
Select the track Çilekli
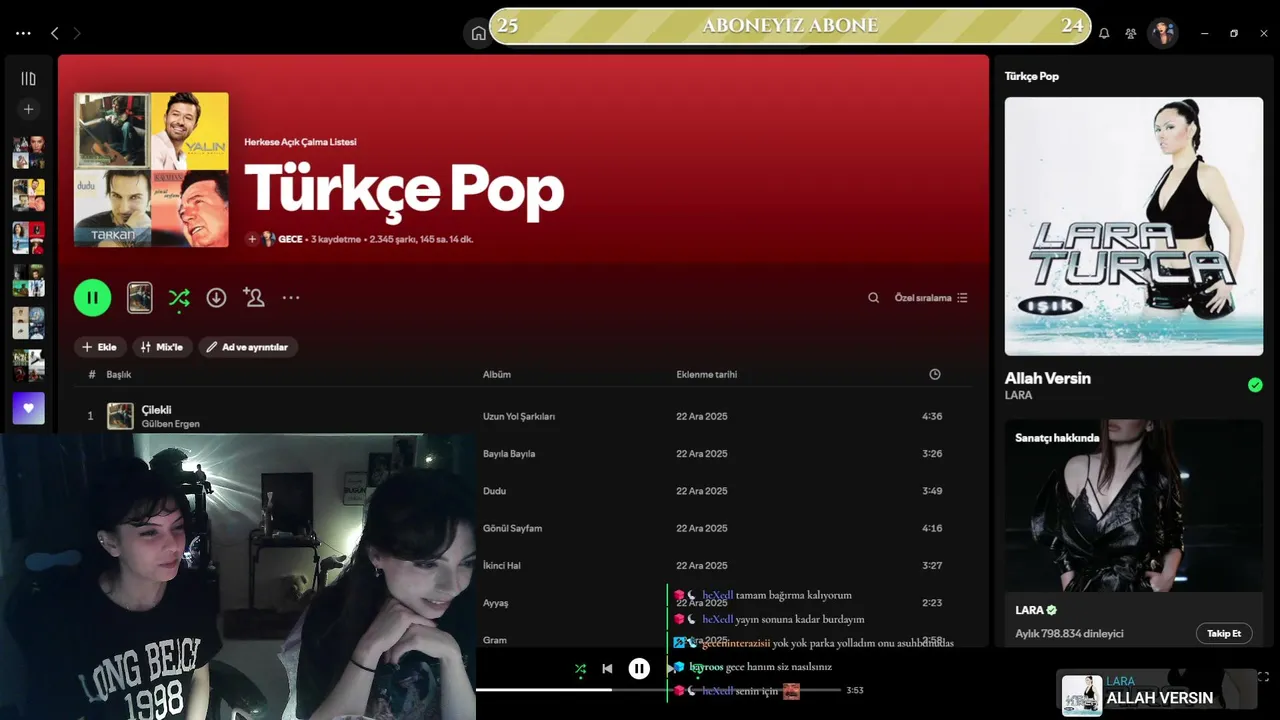pos(156,409)
